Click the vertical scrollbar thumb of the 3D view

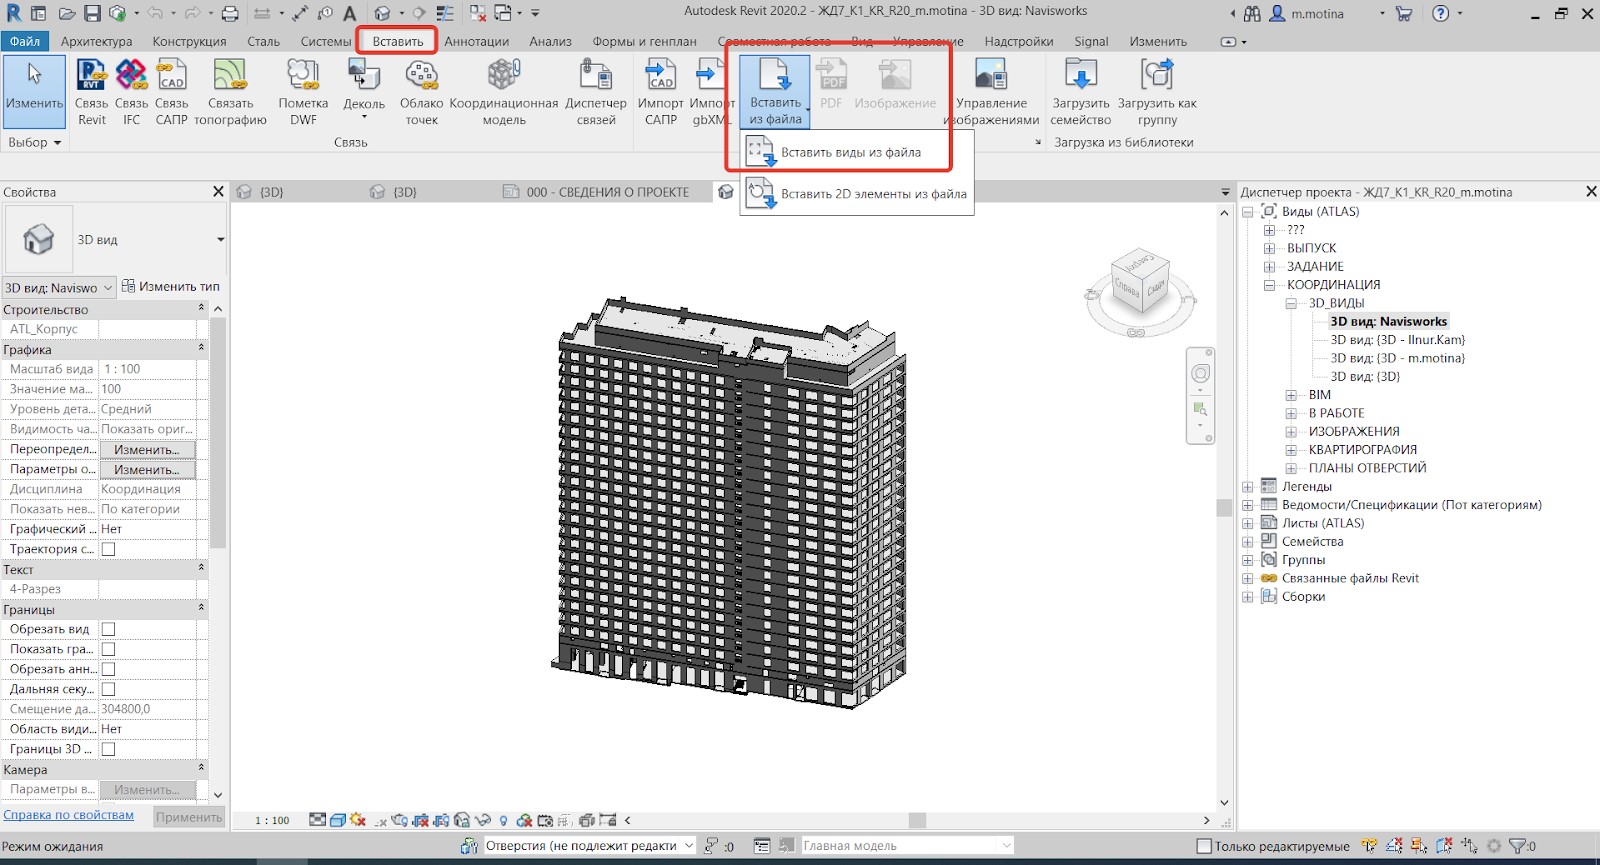(1224, 508)
